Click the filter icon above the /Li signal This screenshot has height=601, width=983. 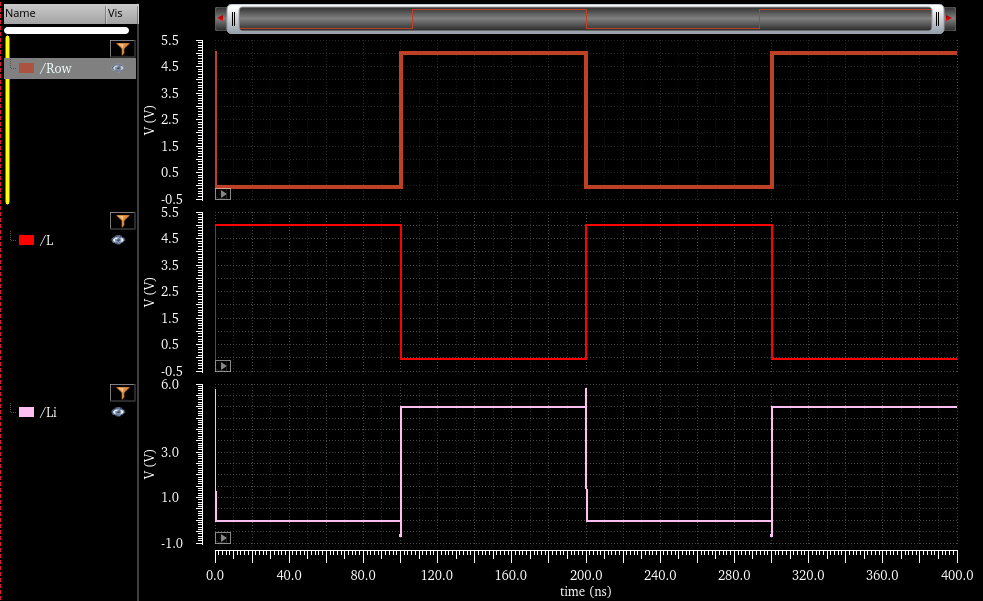click(x=121, y=393)
